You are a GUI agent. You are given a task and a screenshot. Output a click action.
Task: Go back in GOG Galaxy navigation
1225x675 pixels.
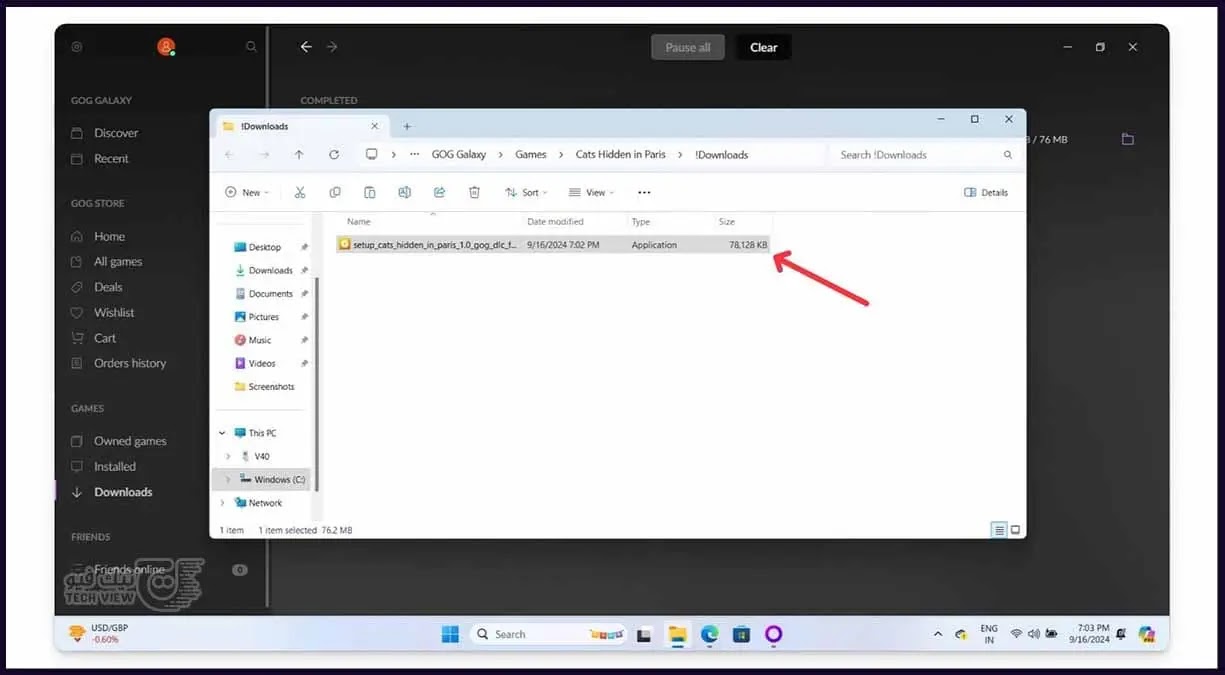(306, 47)
